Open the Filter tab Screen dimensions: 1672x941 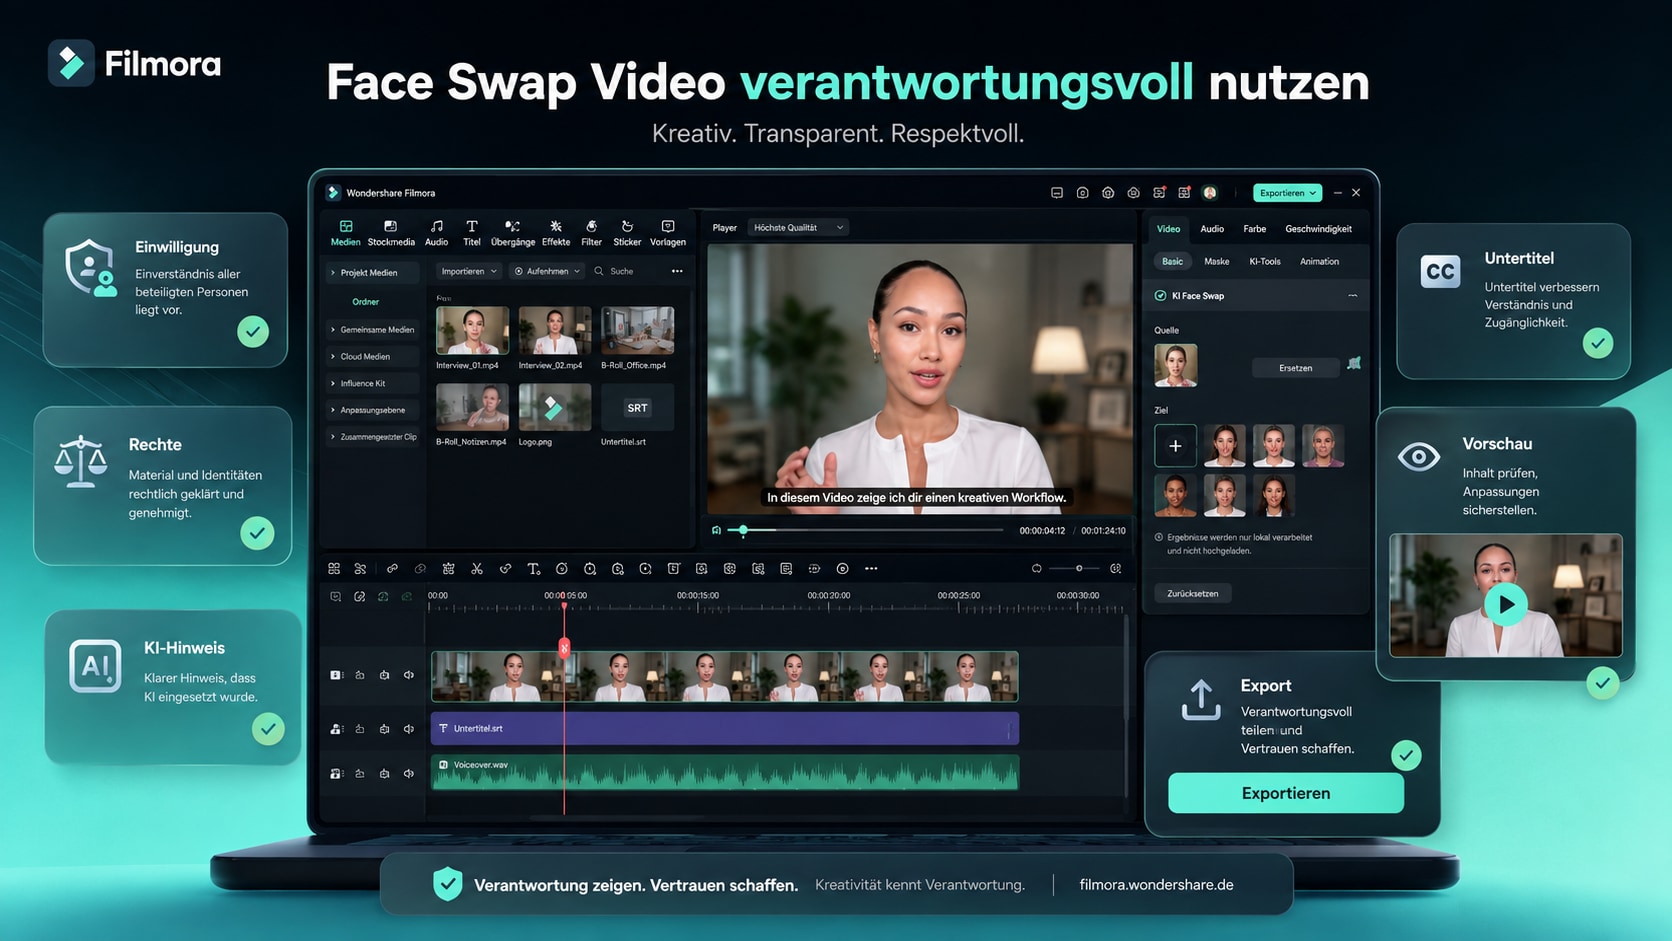(x=591, y=233)
